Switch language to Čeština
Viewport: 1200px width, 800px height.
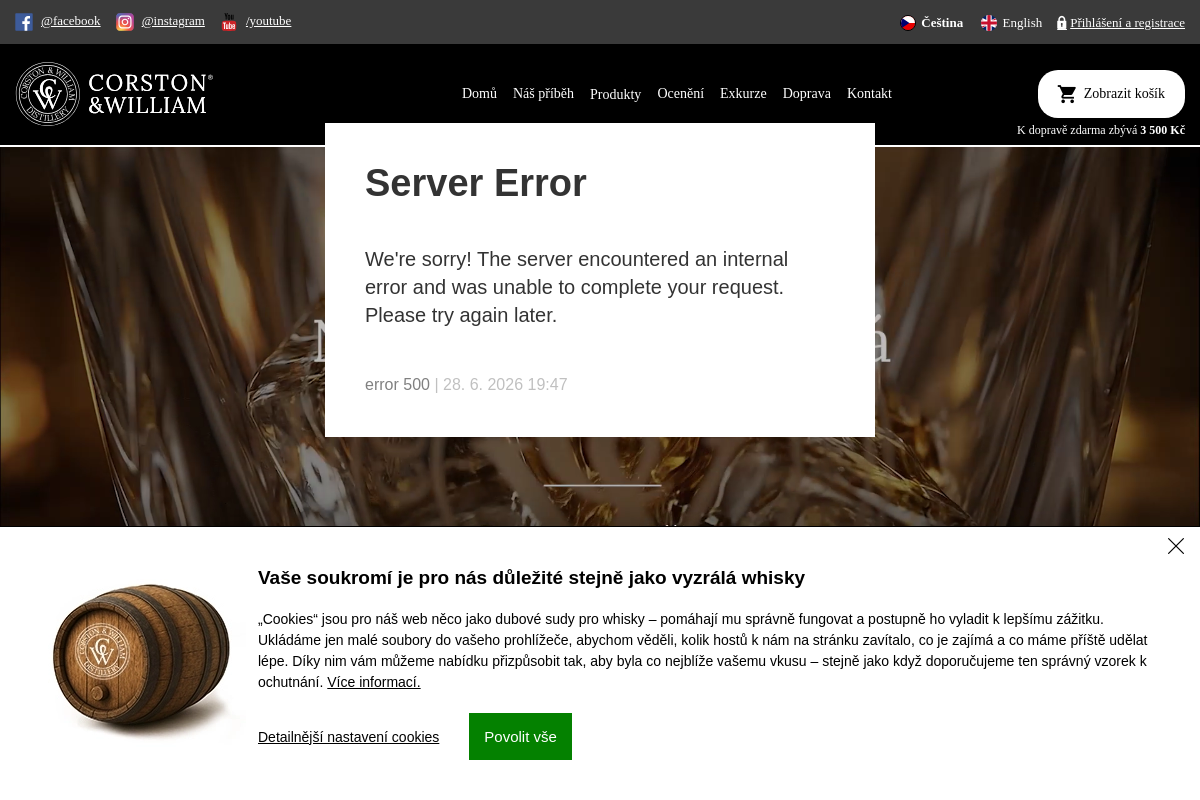pyautogui.click(x=942, y=23)
